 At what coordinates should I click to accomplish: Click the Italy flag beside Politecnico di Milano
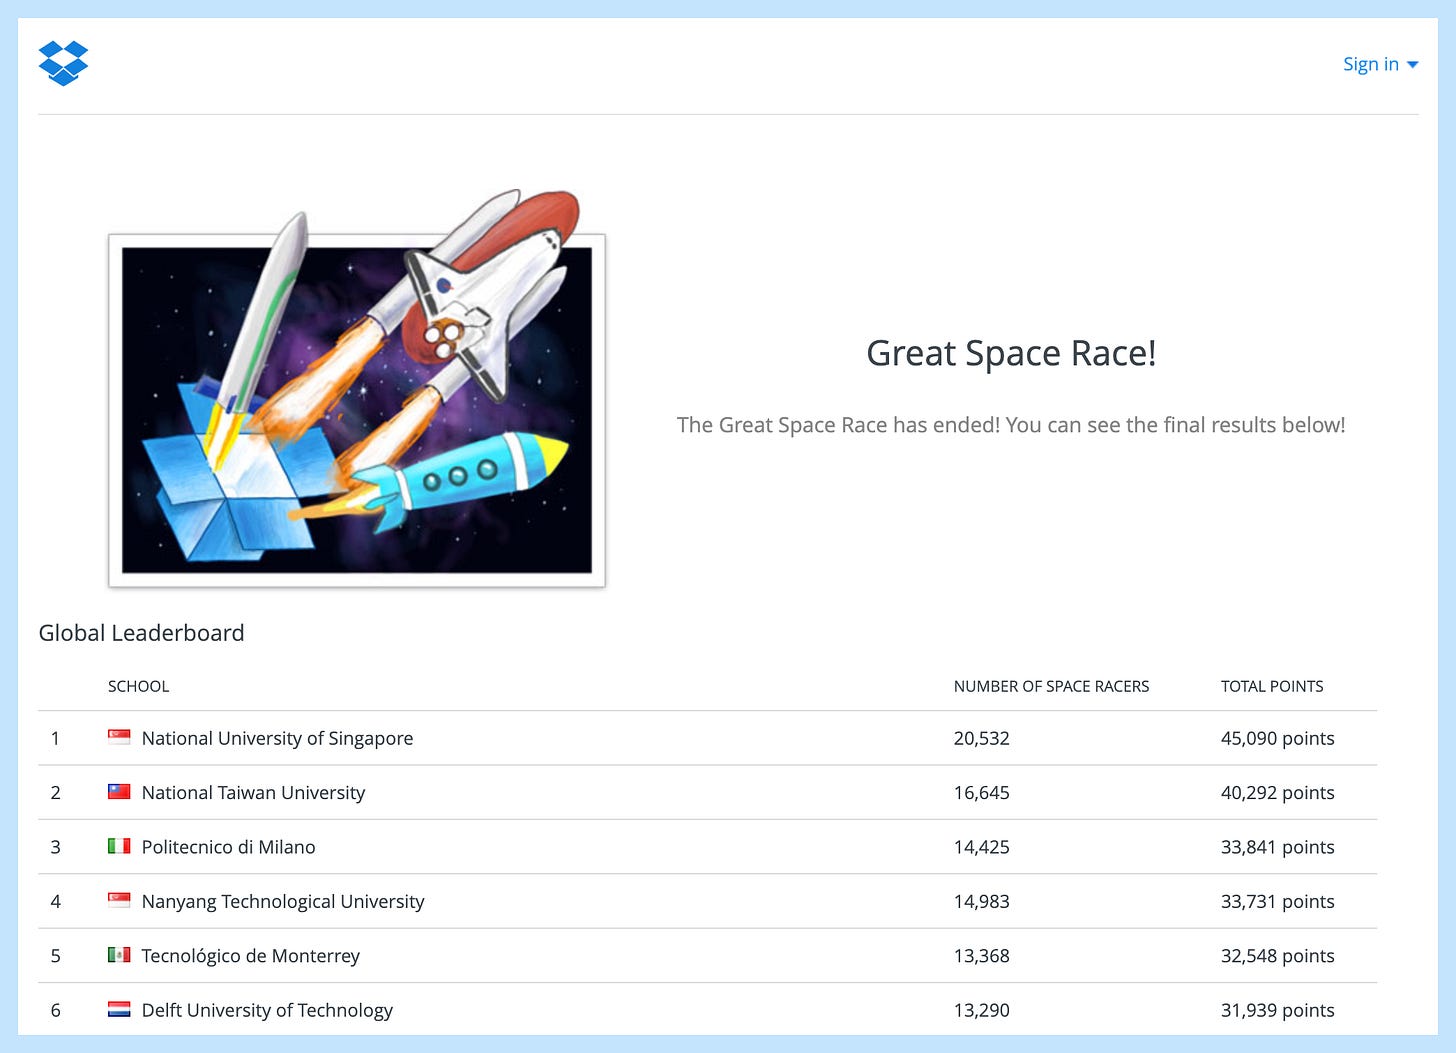click(x=119, y=846)
